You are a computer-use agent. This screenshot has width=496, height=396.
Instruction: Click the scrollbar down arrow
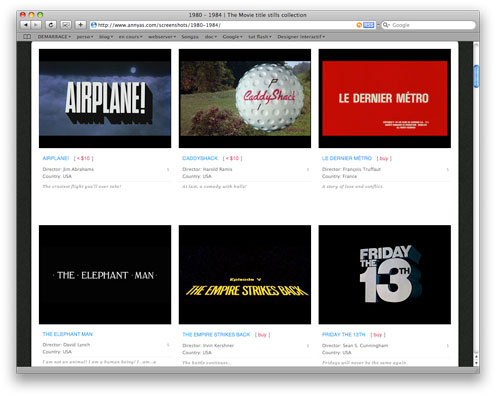pos(476,363)
